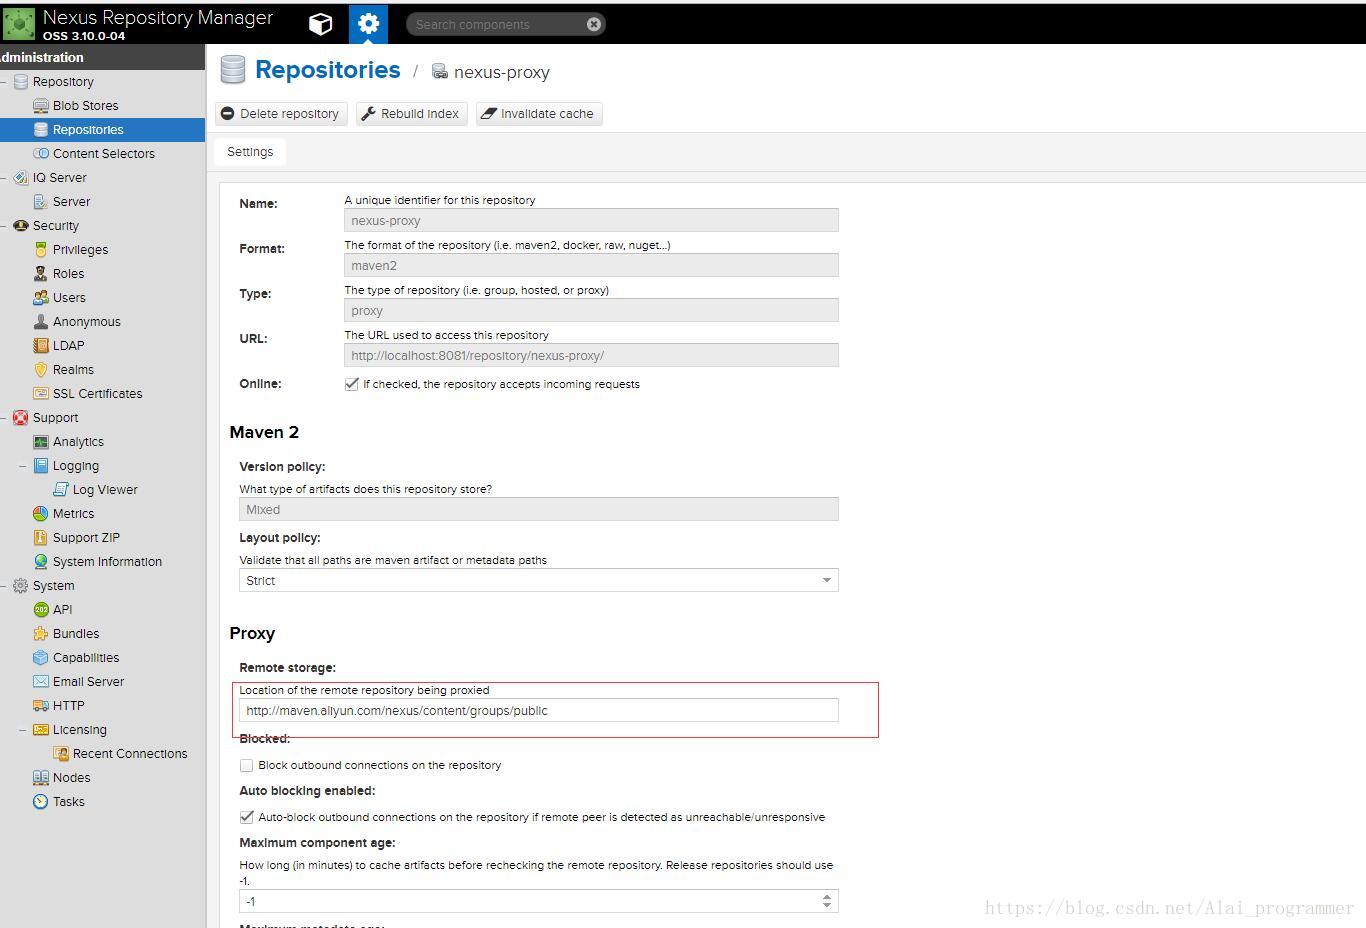This screenshot has width=1366, height=928.
Task: Open Server under IQ Server
Action: pyautogui.click(x=71, y=201)
